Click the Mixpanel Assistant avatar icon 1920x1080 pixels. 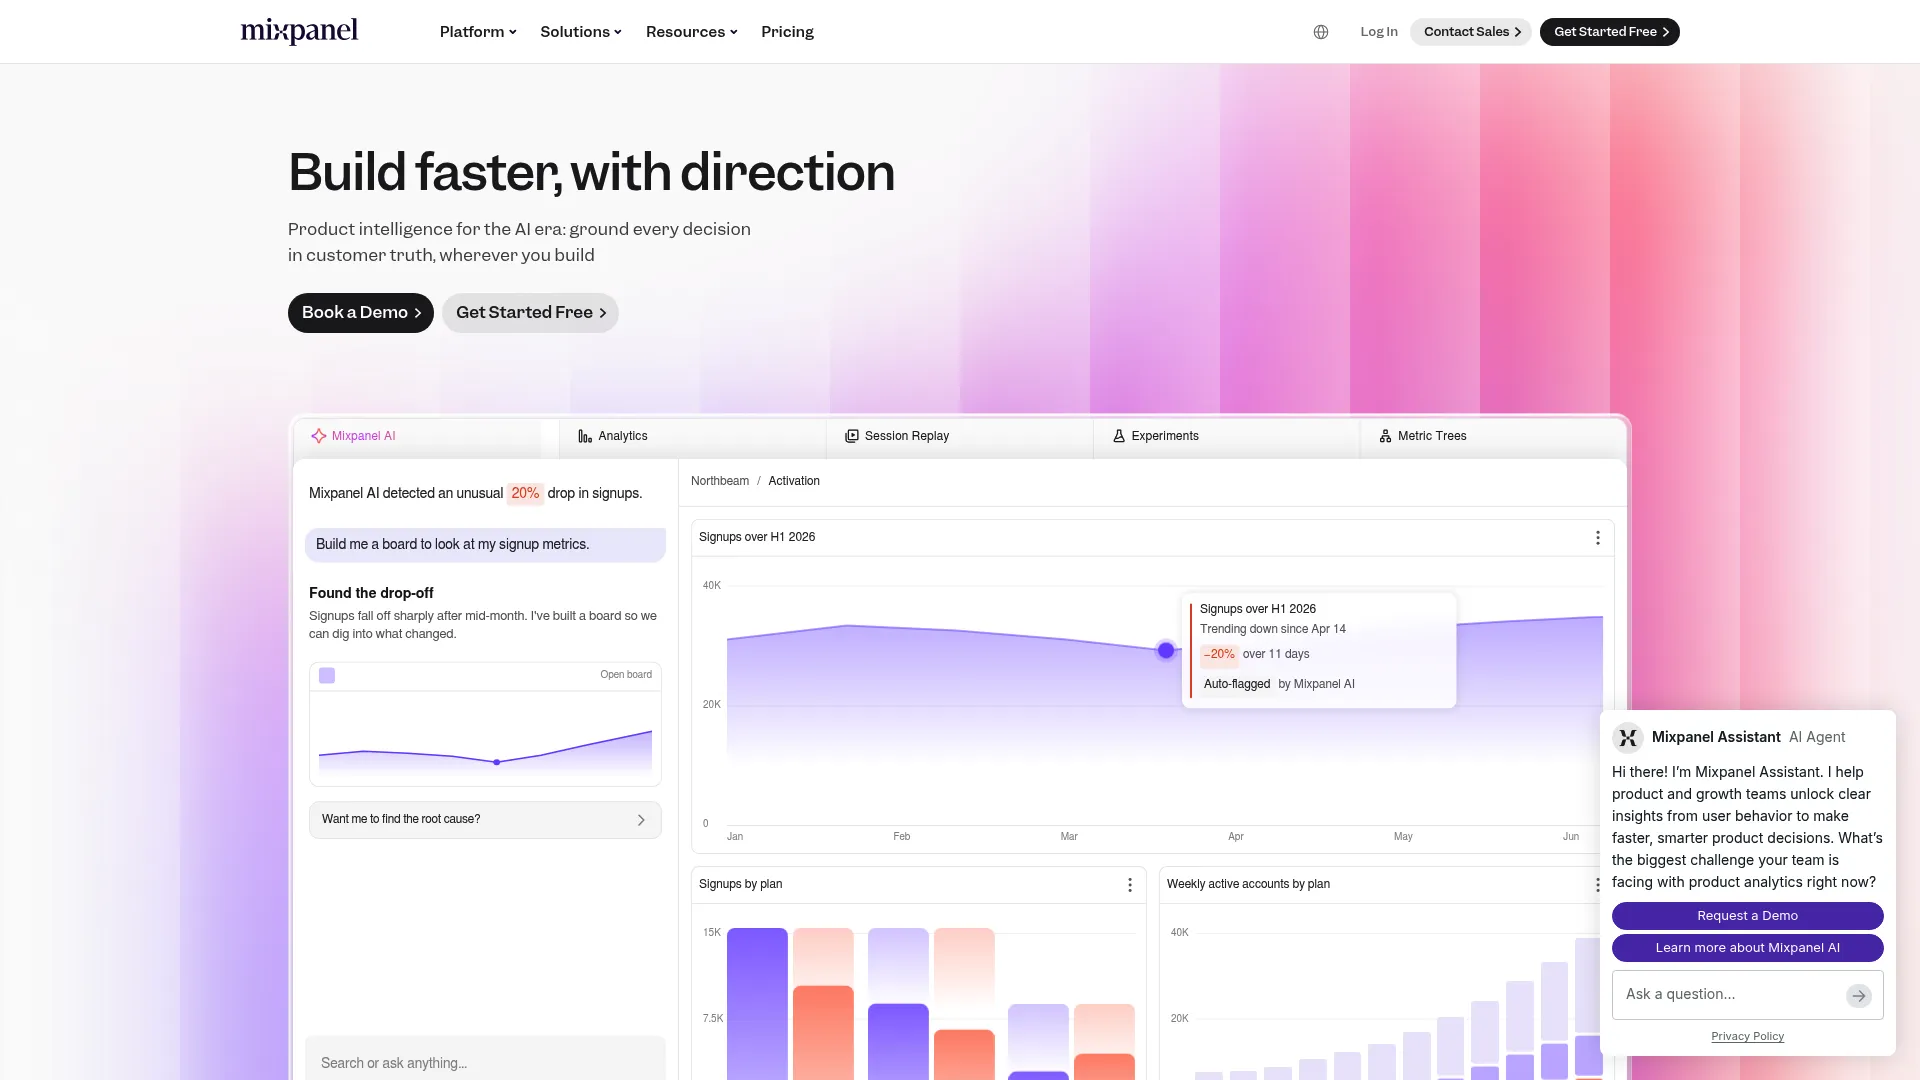(1628, 738)
